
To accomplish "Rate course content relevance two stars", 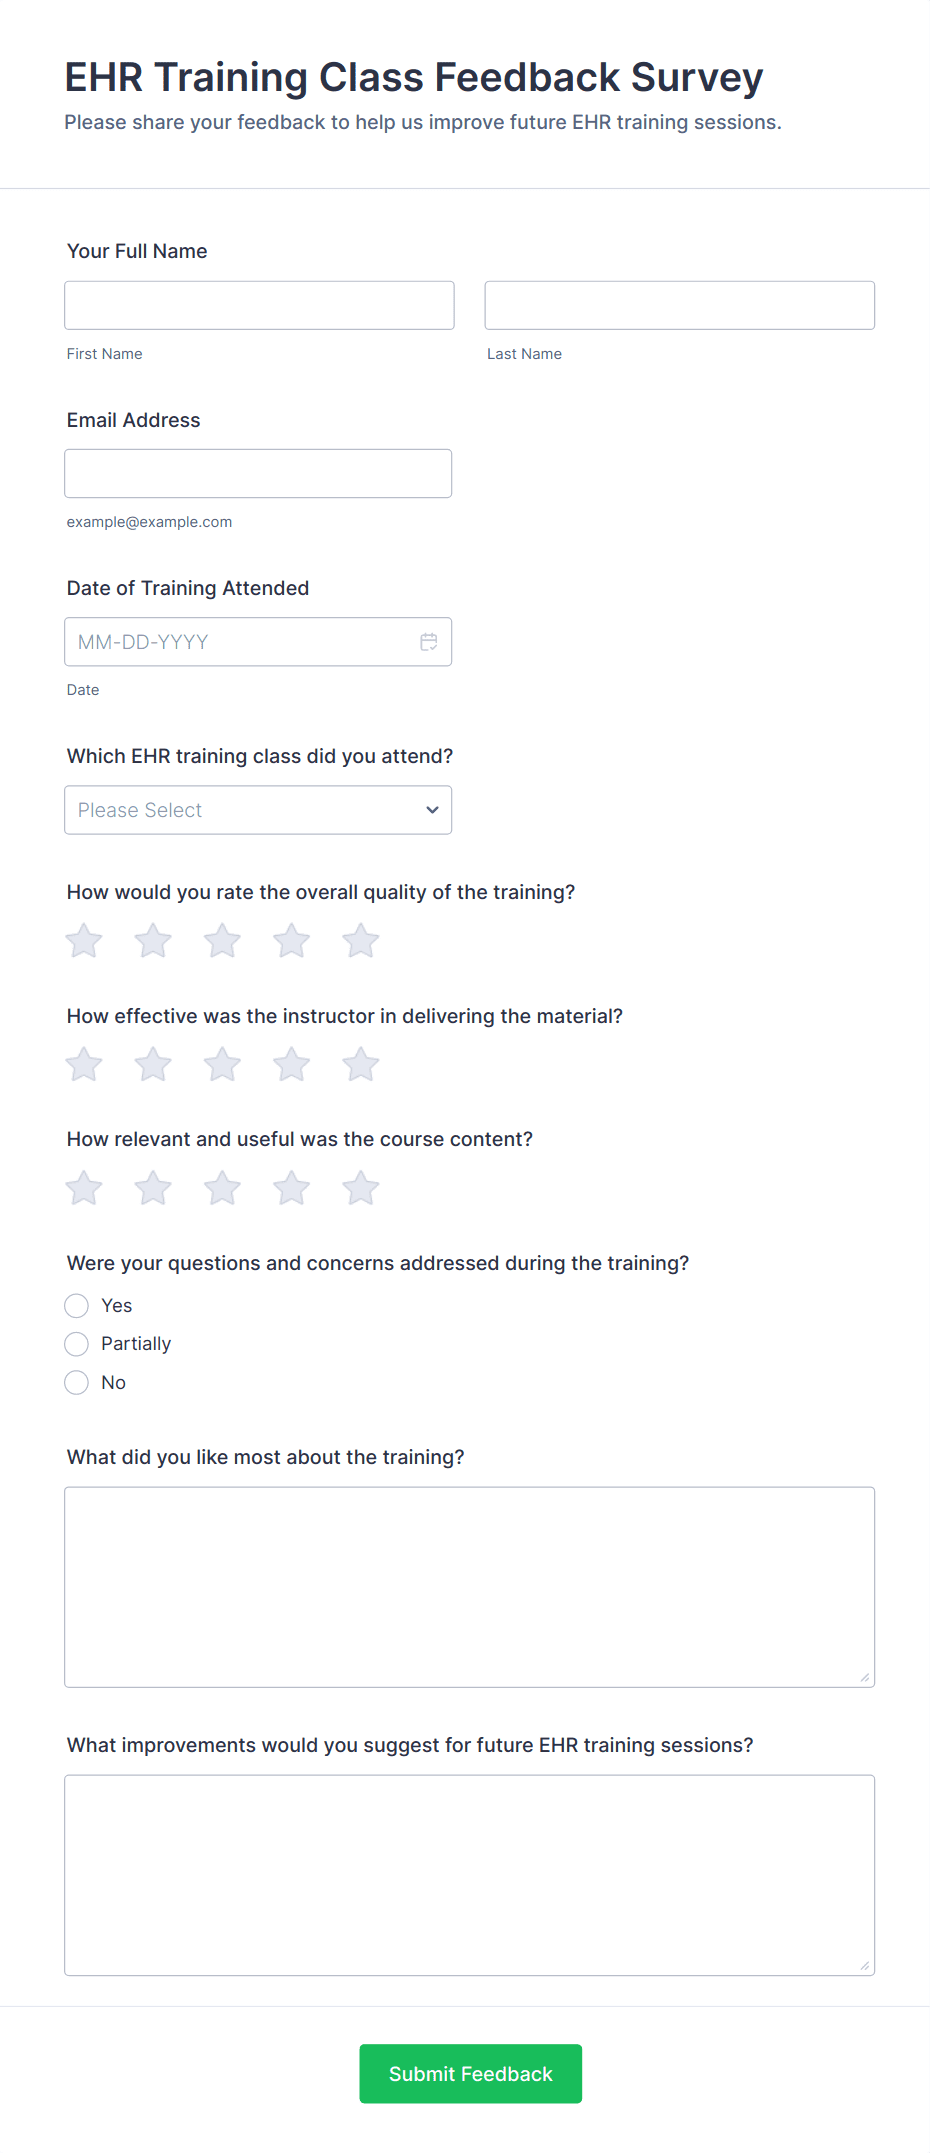I will click(153, 1189).
